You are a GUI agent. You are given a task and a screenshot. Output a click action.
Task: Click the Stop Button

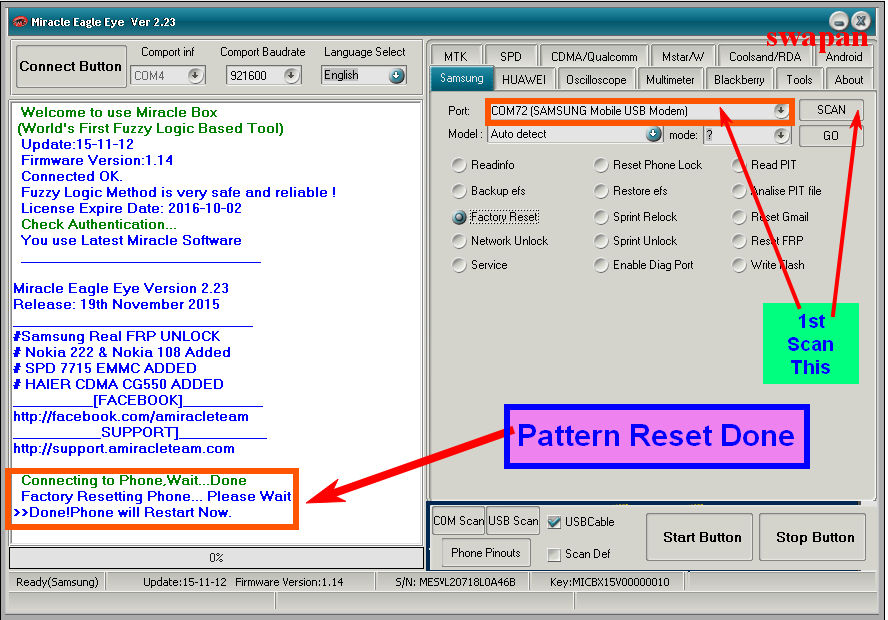click(814, 537)
